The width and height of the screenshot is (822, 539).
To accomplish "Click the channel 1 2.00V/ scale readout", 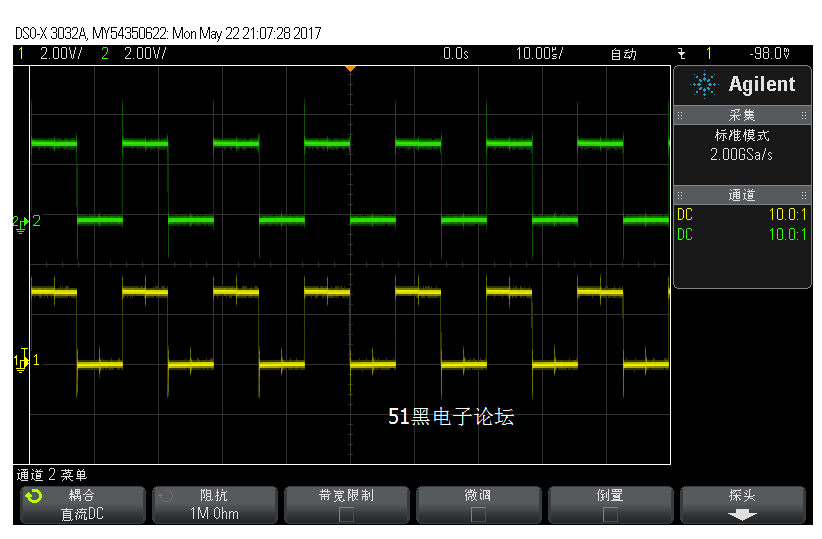I will [61, 53].
